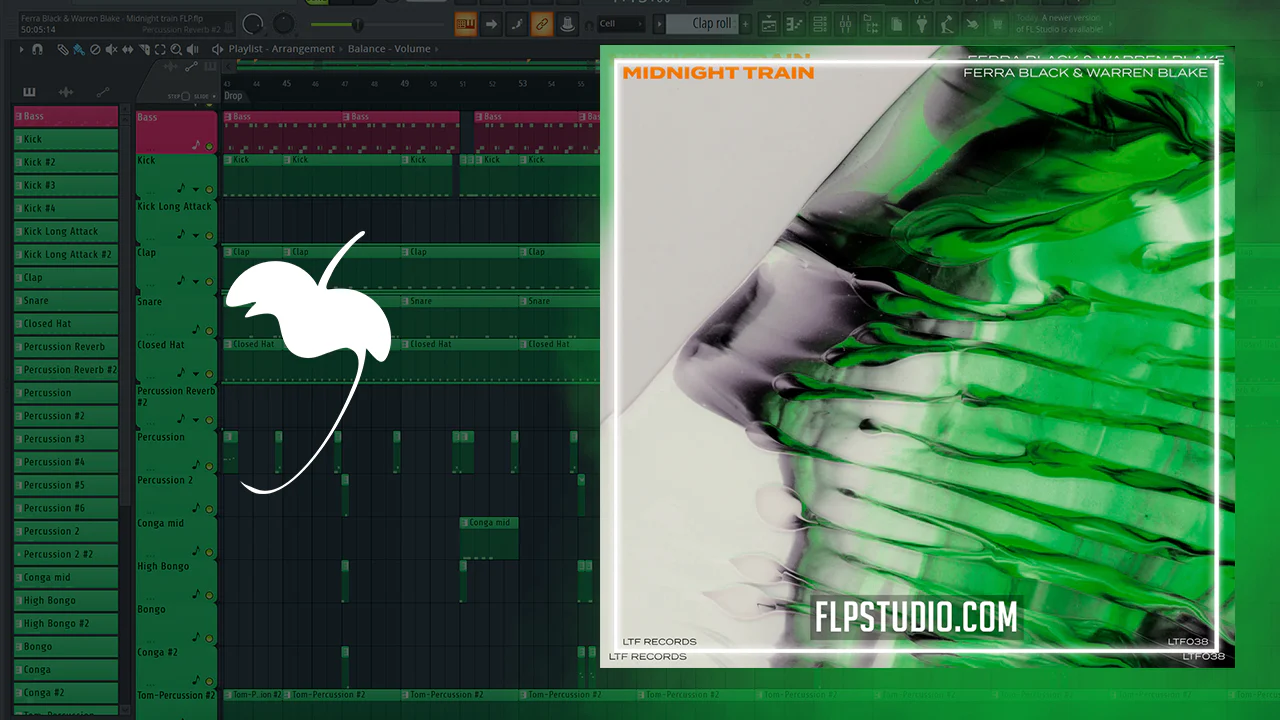Mute the Clap track with its LED

click(209, 282)
